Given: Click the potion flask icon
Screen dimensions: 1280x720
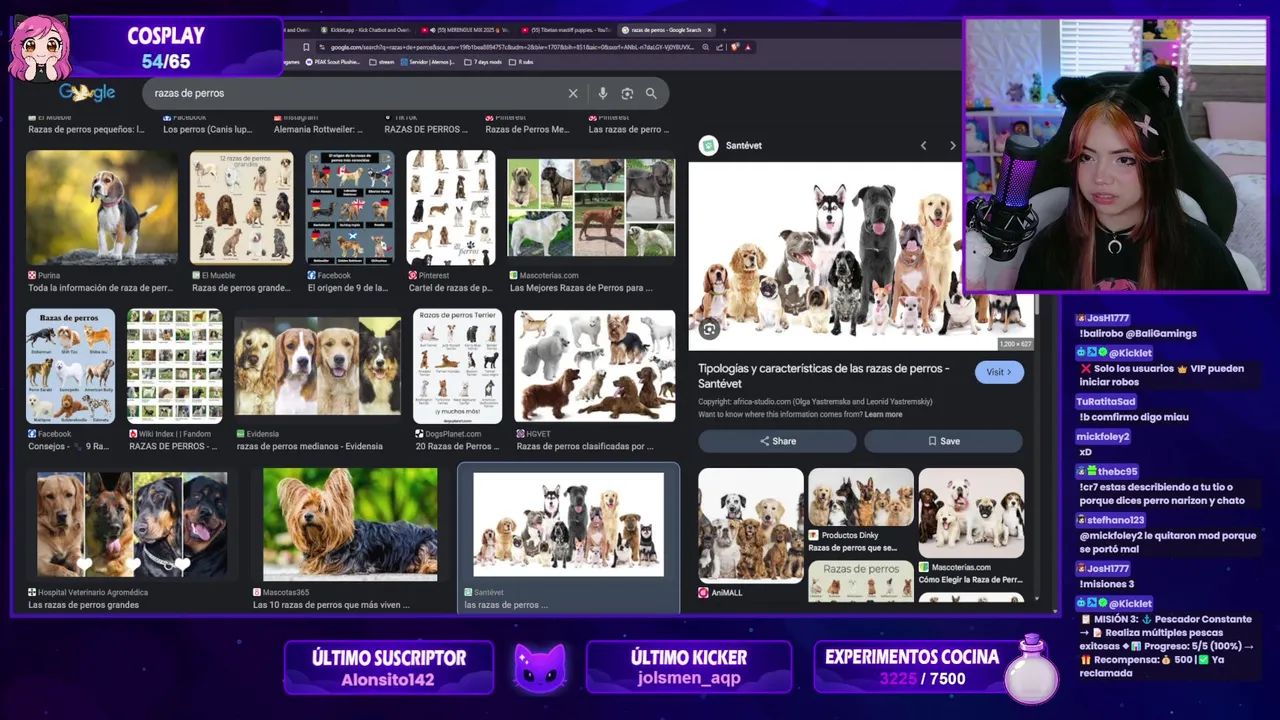Looking at the screenshot, I should [x=1031, y=668].
